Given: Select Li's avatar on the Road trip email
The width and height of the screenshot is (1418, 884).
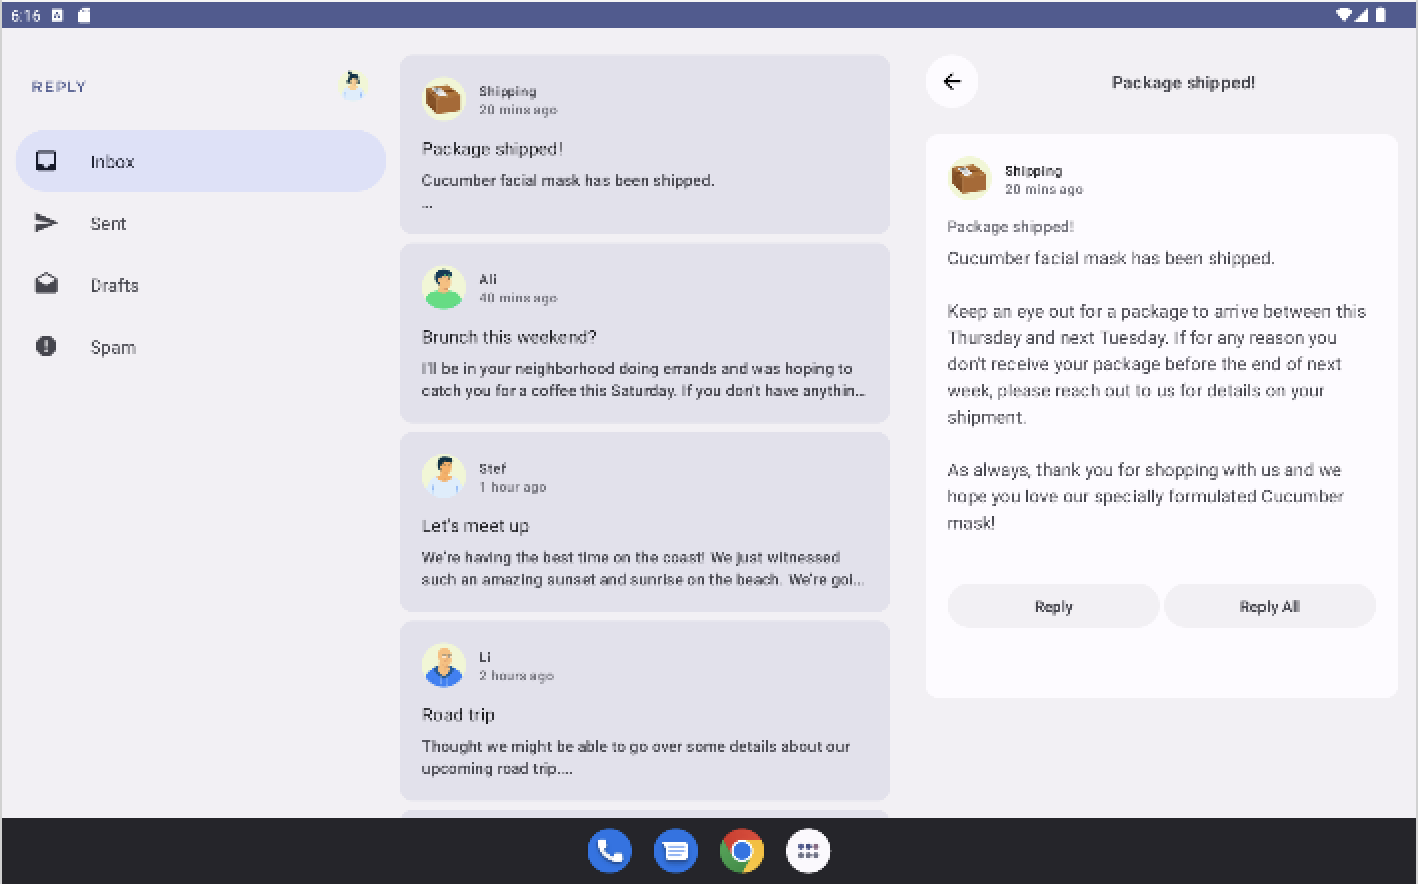Looking at the screenshot, I should (443, 664).
